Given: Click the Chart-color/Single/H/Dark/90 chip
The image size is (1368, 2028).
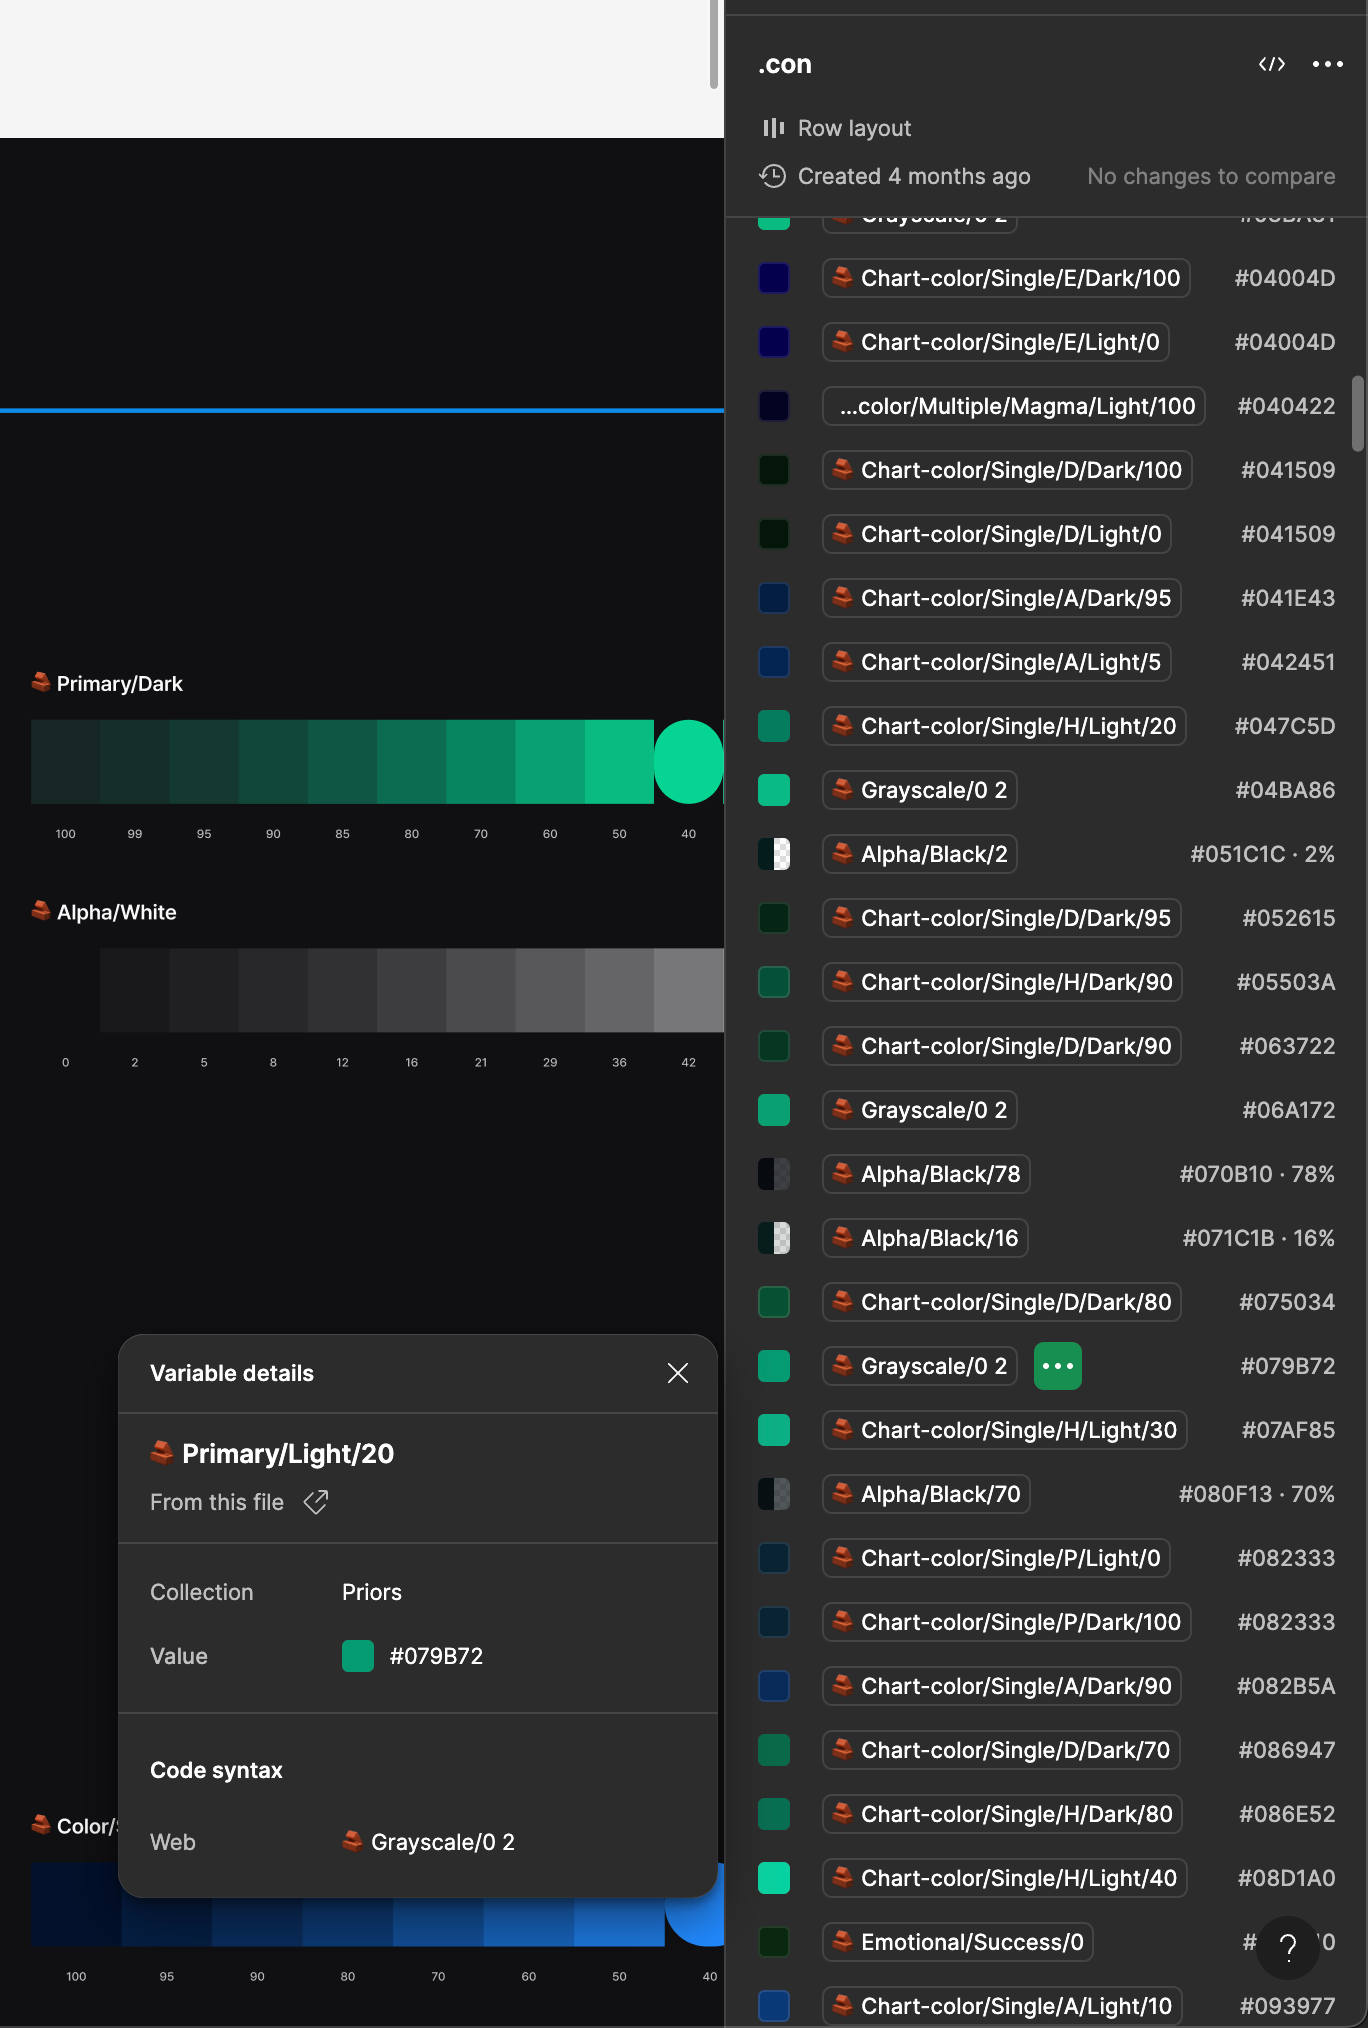Looking at the screenshot, I should coord(1002,982).
